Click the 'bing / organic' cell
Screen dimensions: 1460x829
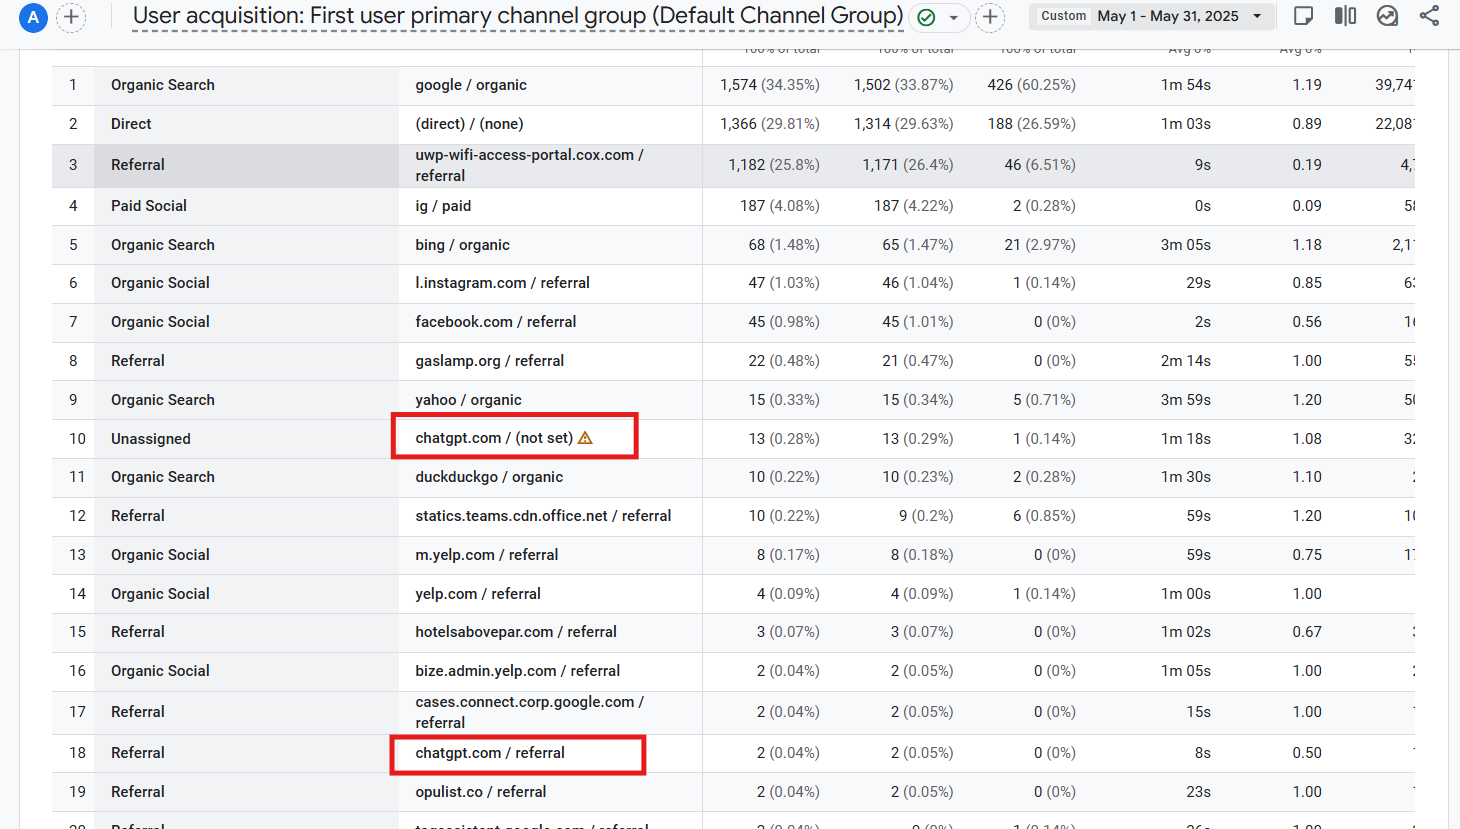pos(462,245)
